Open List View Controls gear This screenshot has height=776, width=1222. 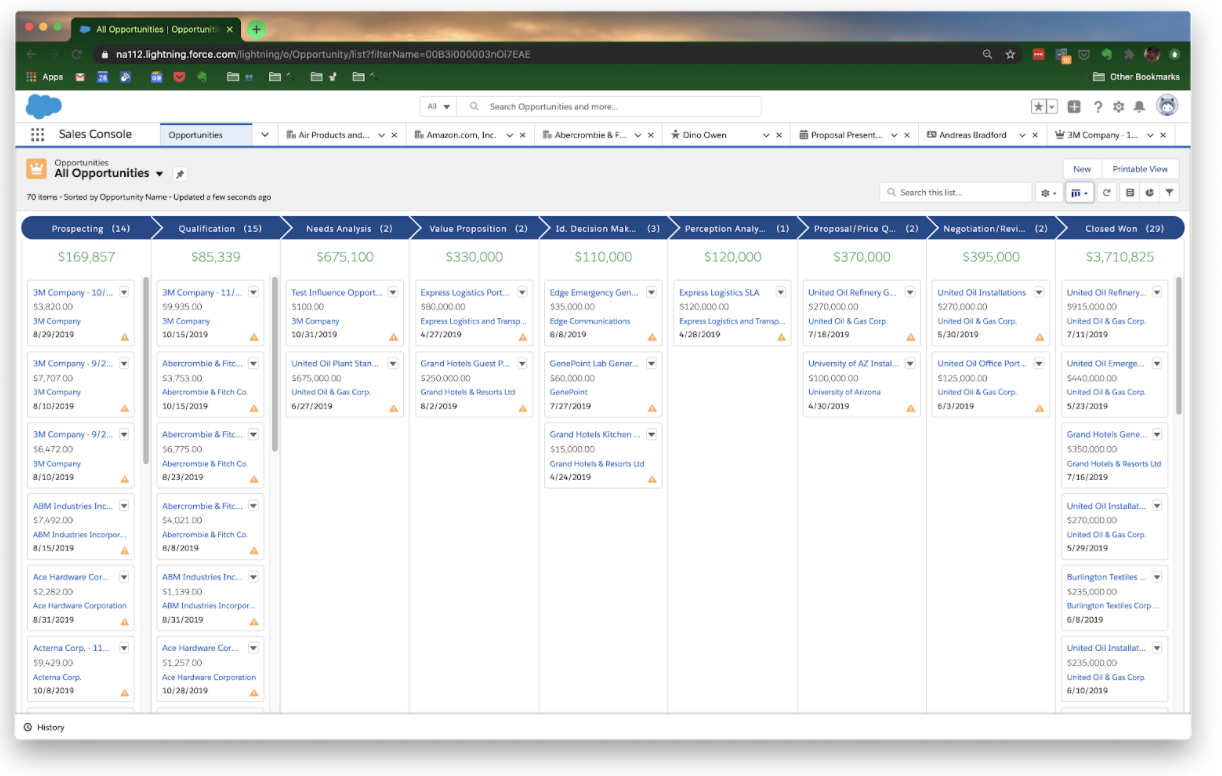click(x=1048, y=193)
